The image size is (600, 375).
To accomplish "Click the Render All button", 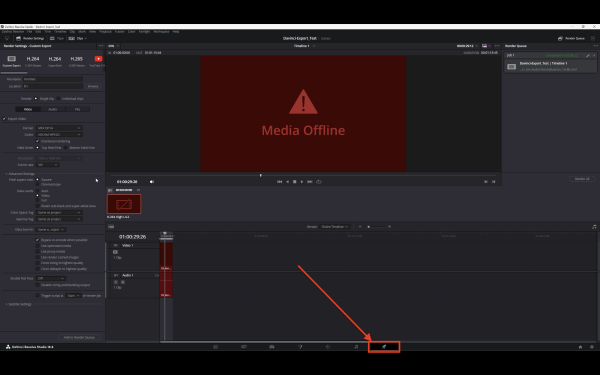I will [582, 179].
